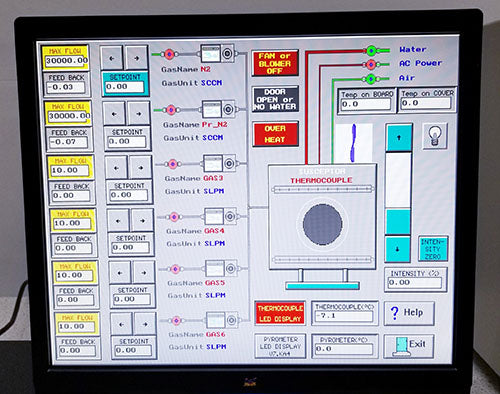Image resolution: width=500 pixels, height=394 pixels.
Task: Select PYROMETER LED DISPLAY button
Action: (280, 346)
